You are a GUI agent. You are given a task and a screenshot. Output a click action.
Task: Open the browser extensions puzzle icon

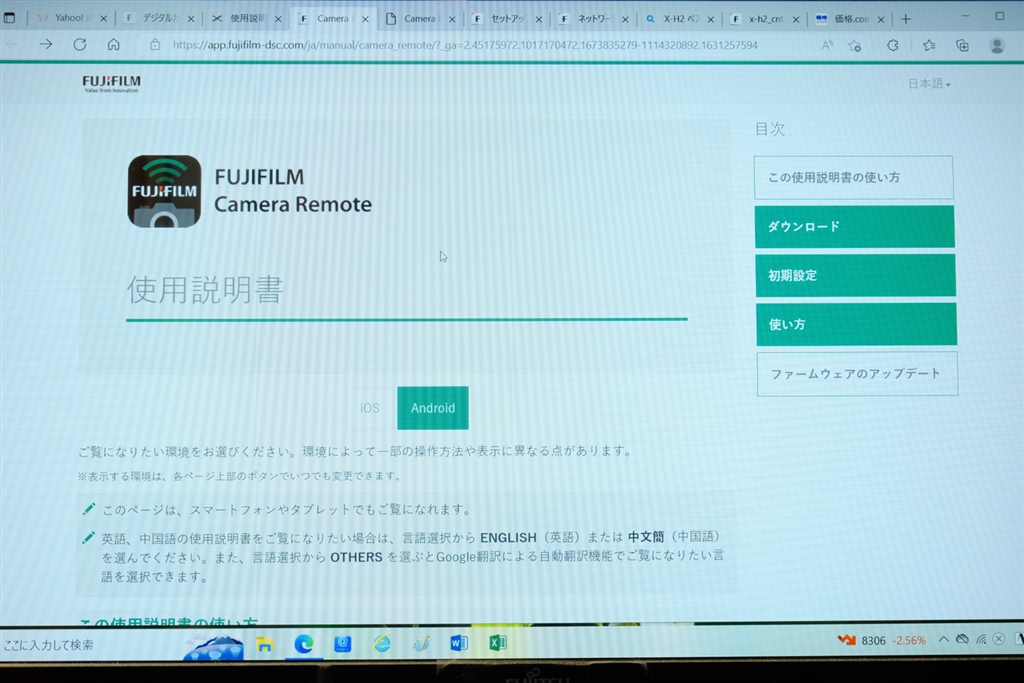(893, 45)
